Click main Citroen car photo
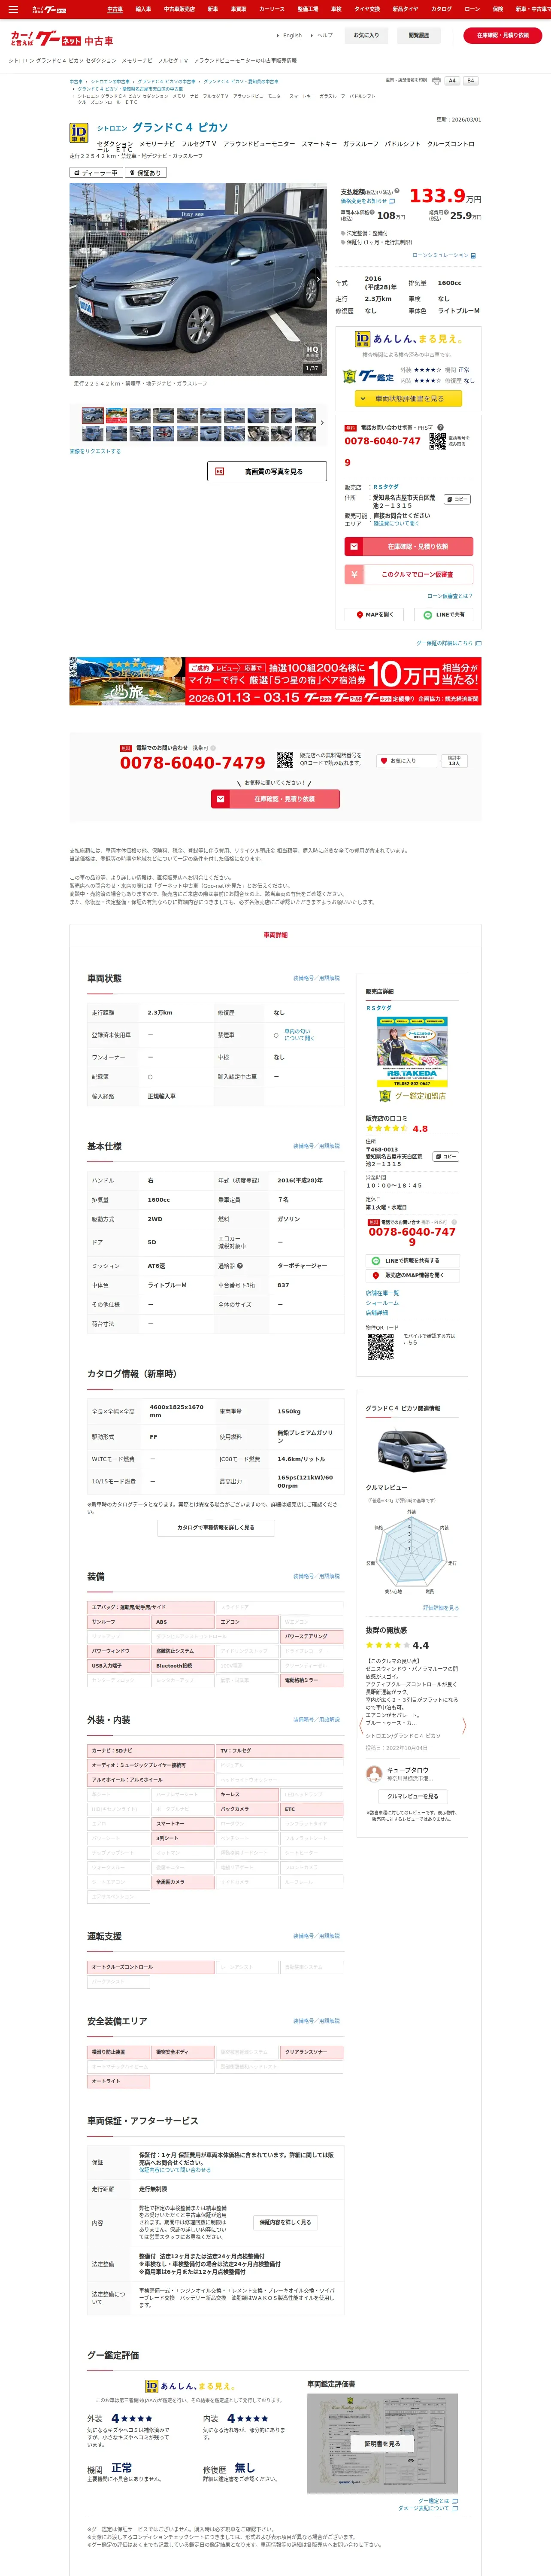The width and height of the screenshot is (551, 2576). [198, 279]
